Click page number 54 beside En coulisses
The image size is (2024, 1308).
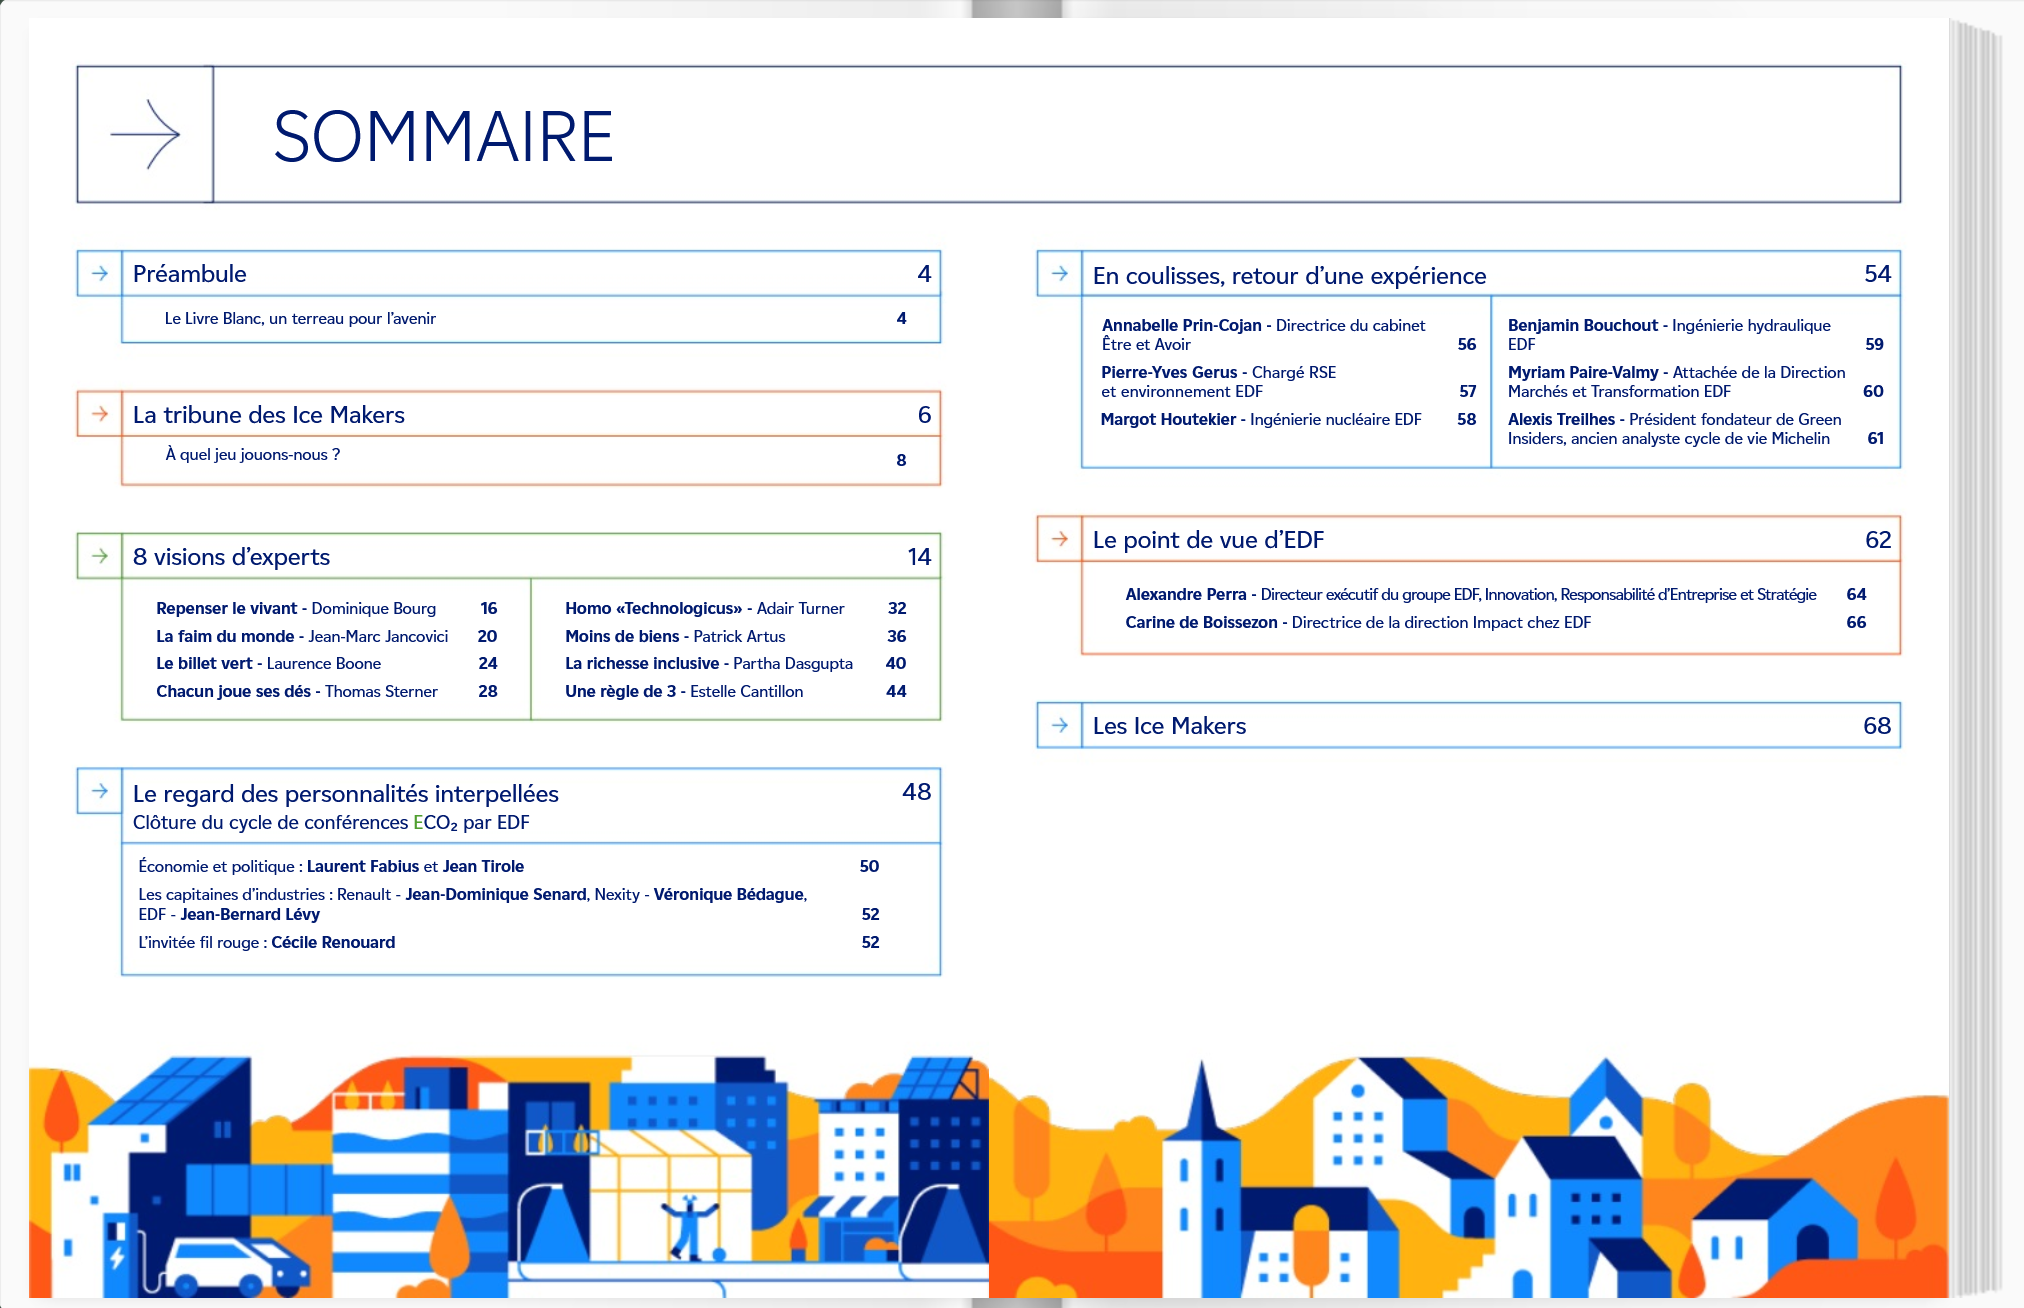(1877, 273)
